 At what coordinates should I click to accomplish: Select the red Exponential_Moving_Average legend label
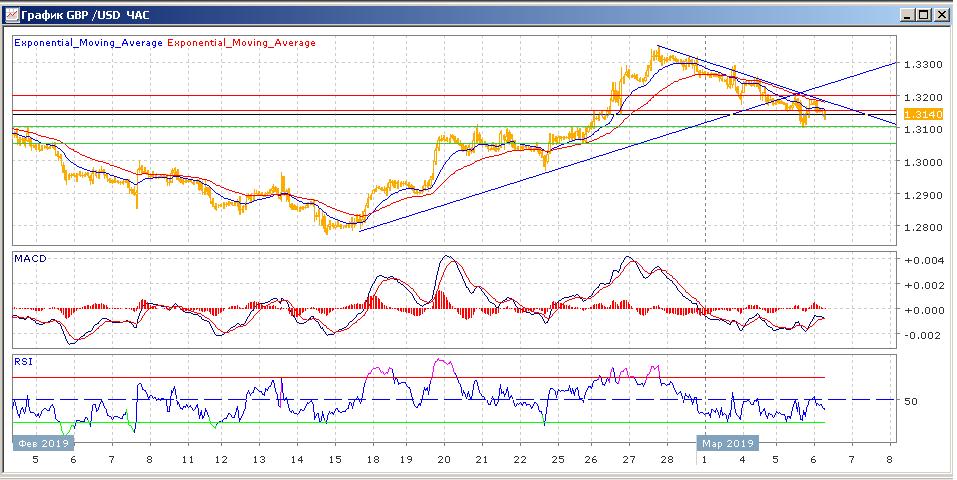point(241,43)
